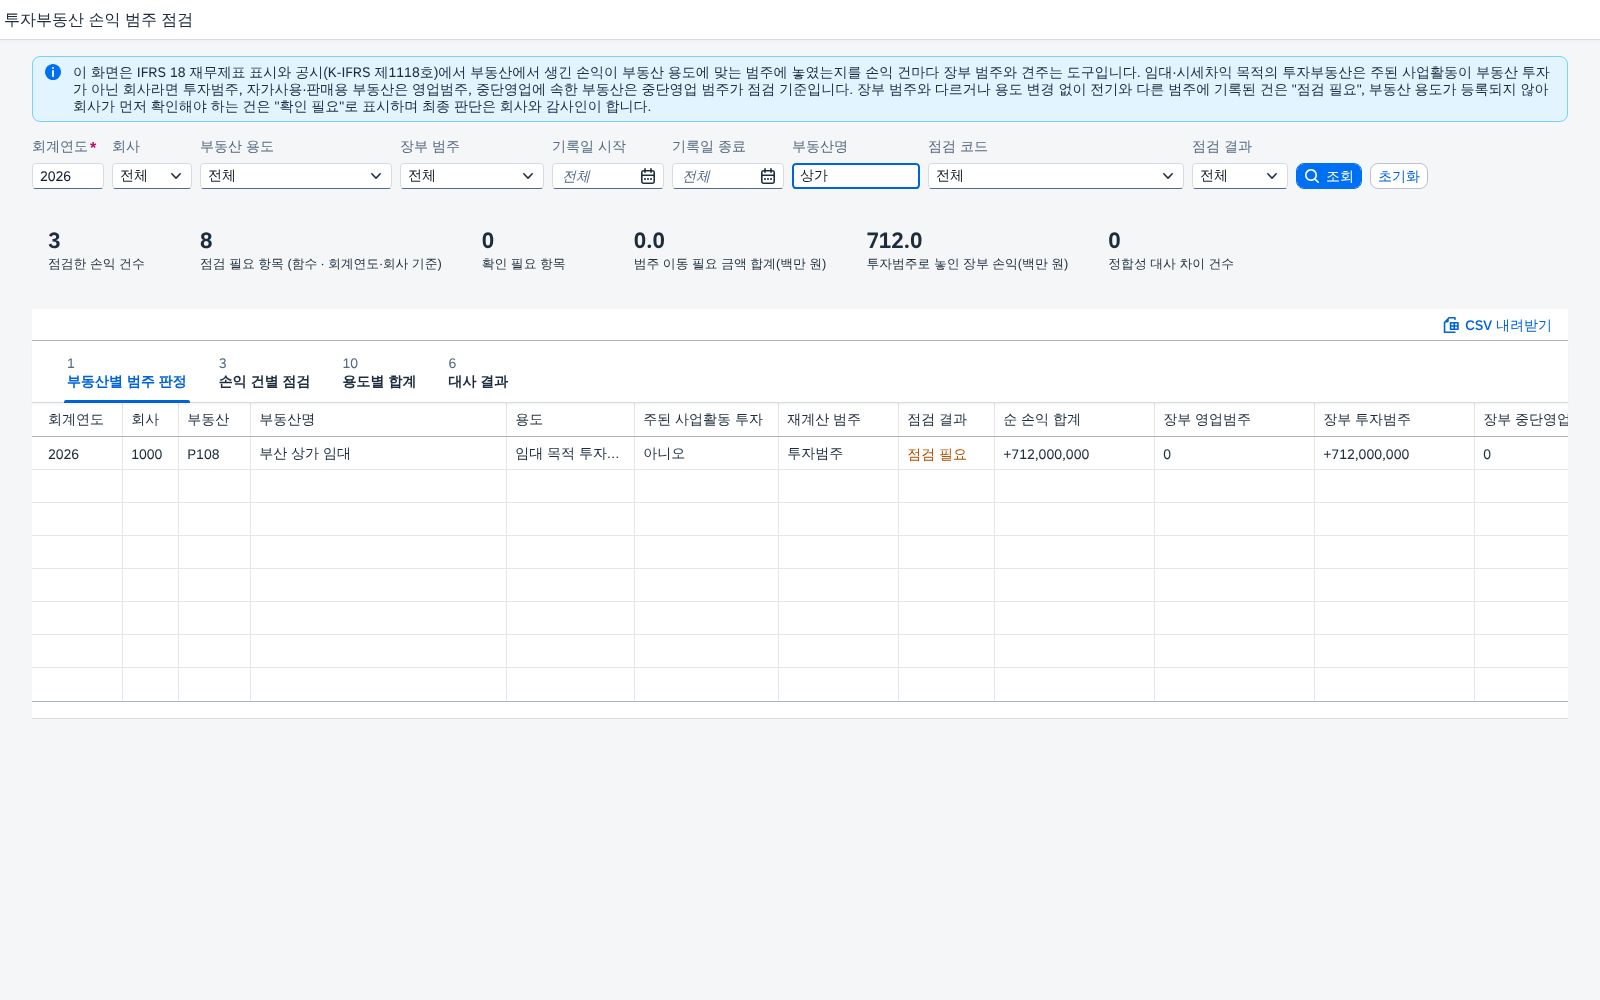Open the 기록일 종료 calendar picker icon
1600x1000 pixels.
pos(768,176)
